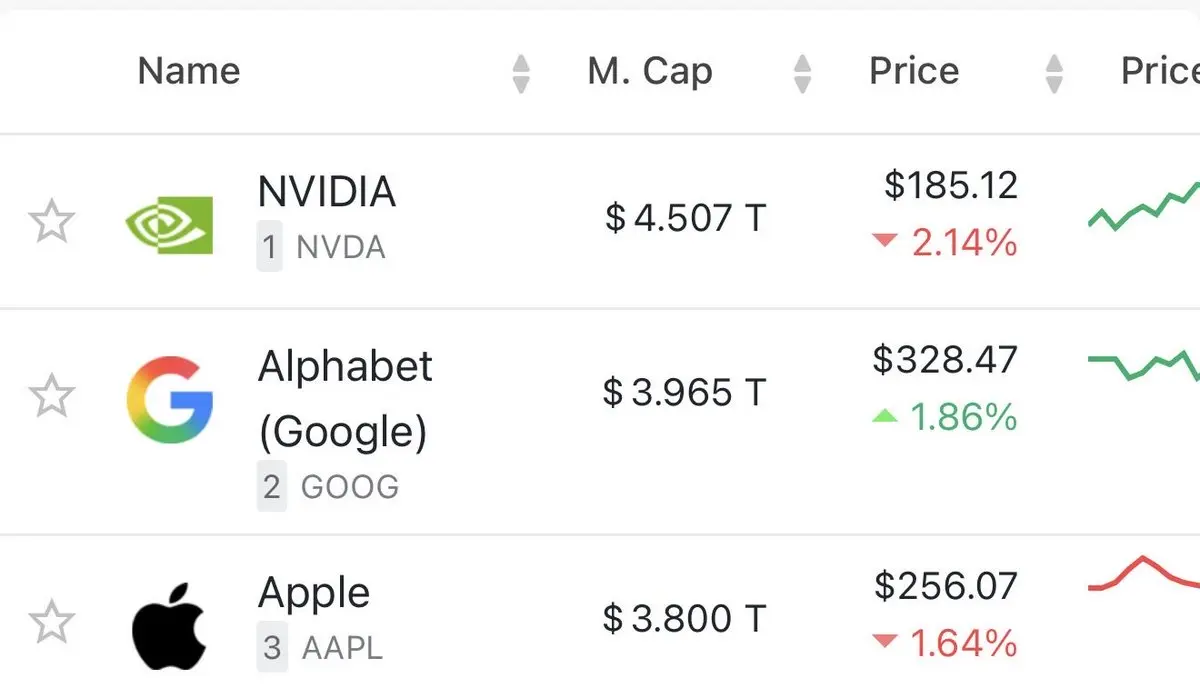Click the Price column header

click(914, 71)
